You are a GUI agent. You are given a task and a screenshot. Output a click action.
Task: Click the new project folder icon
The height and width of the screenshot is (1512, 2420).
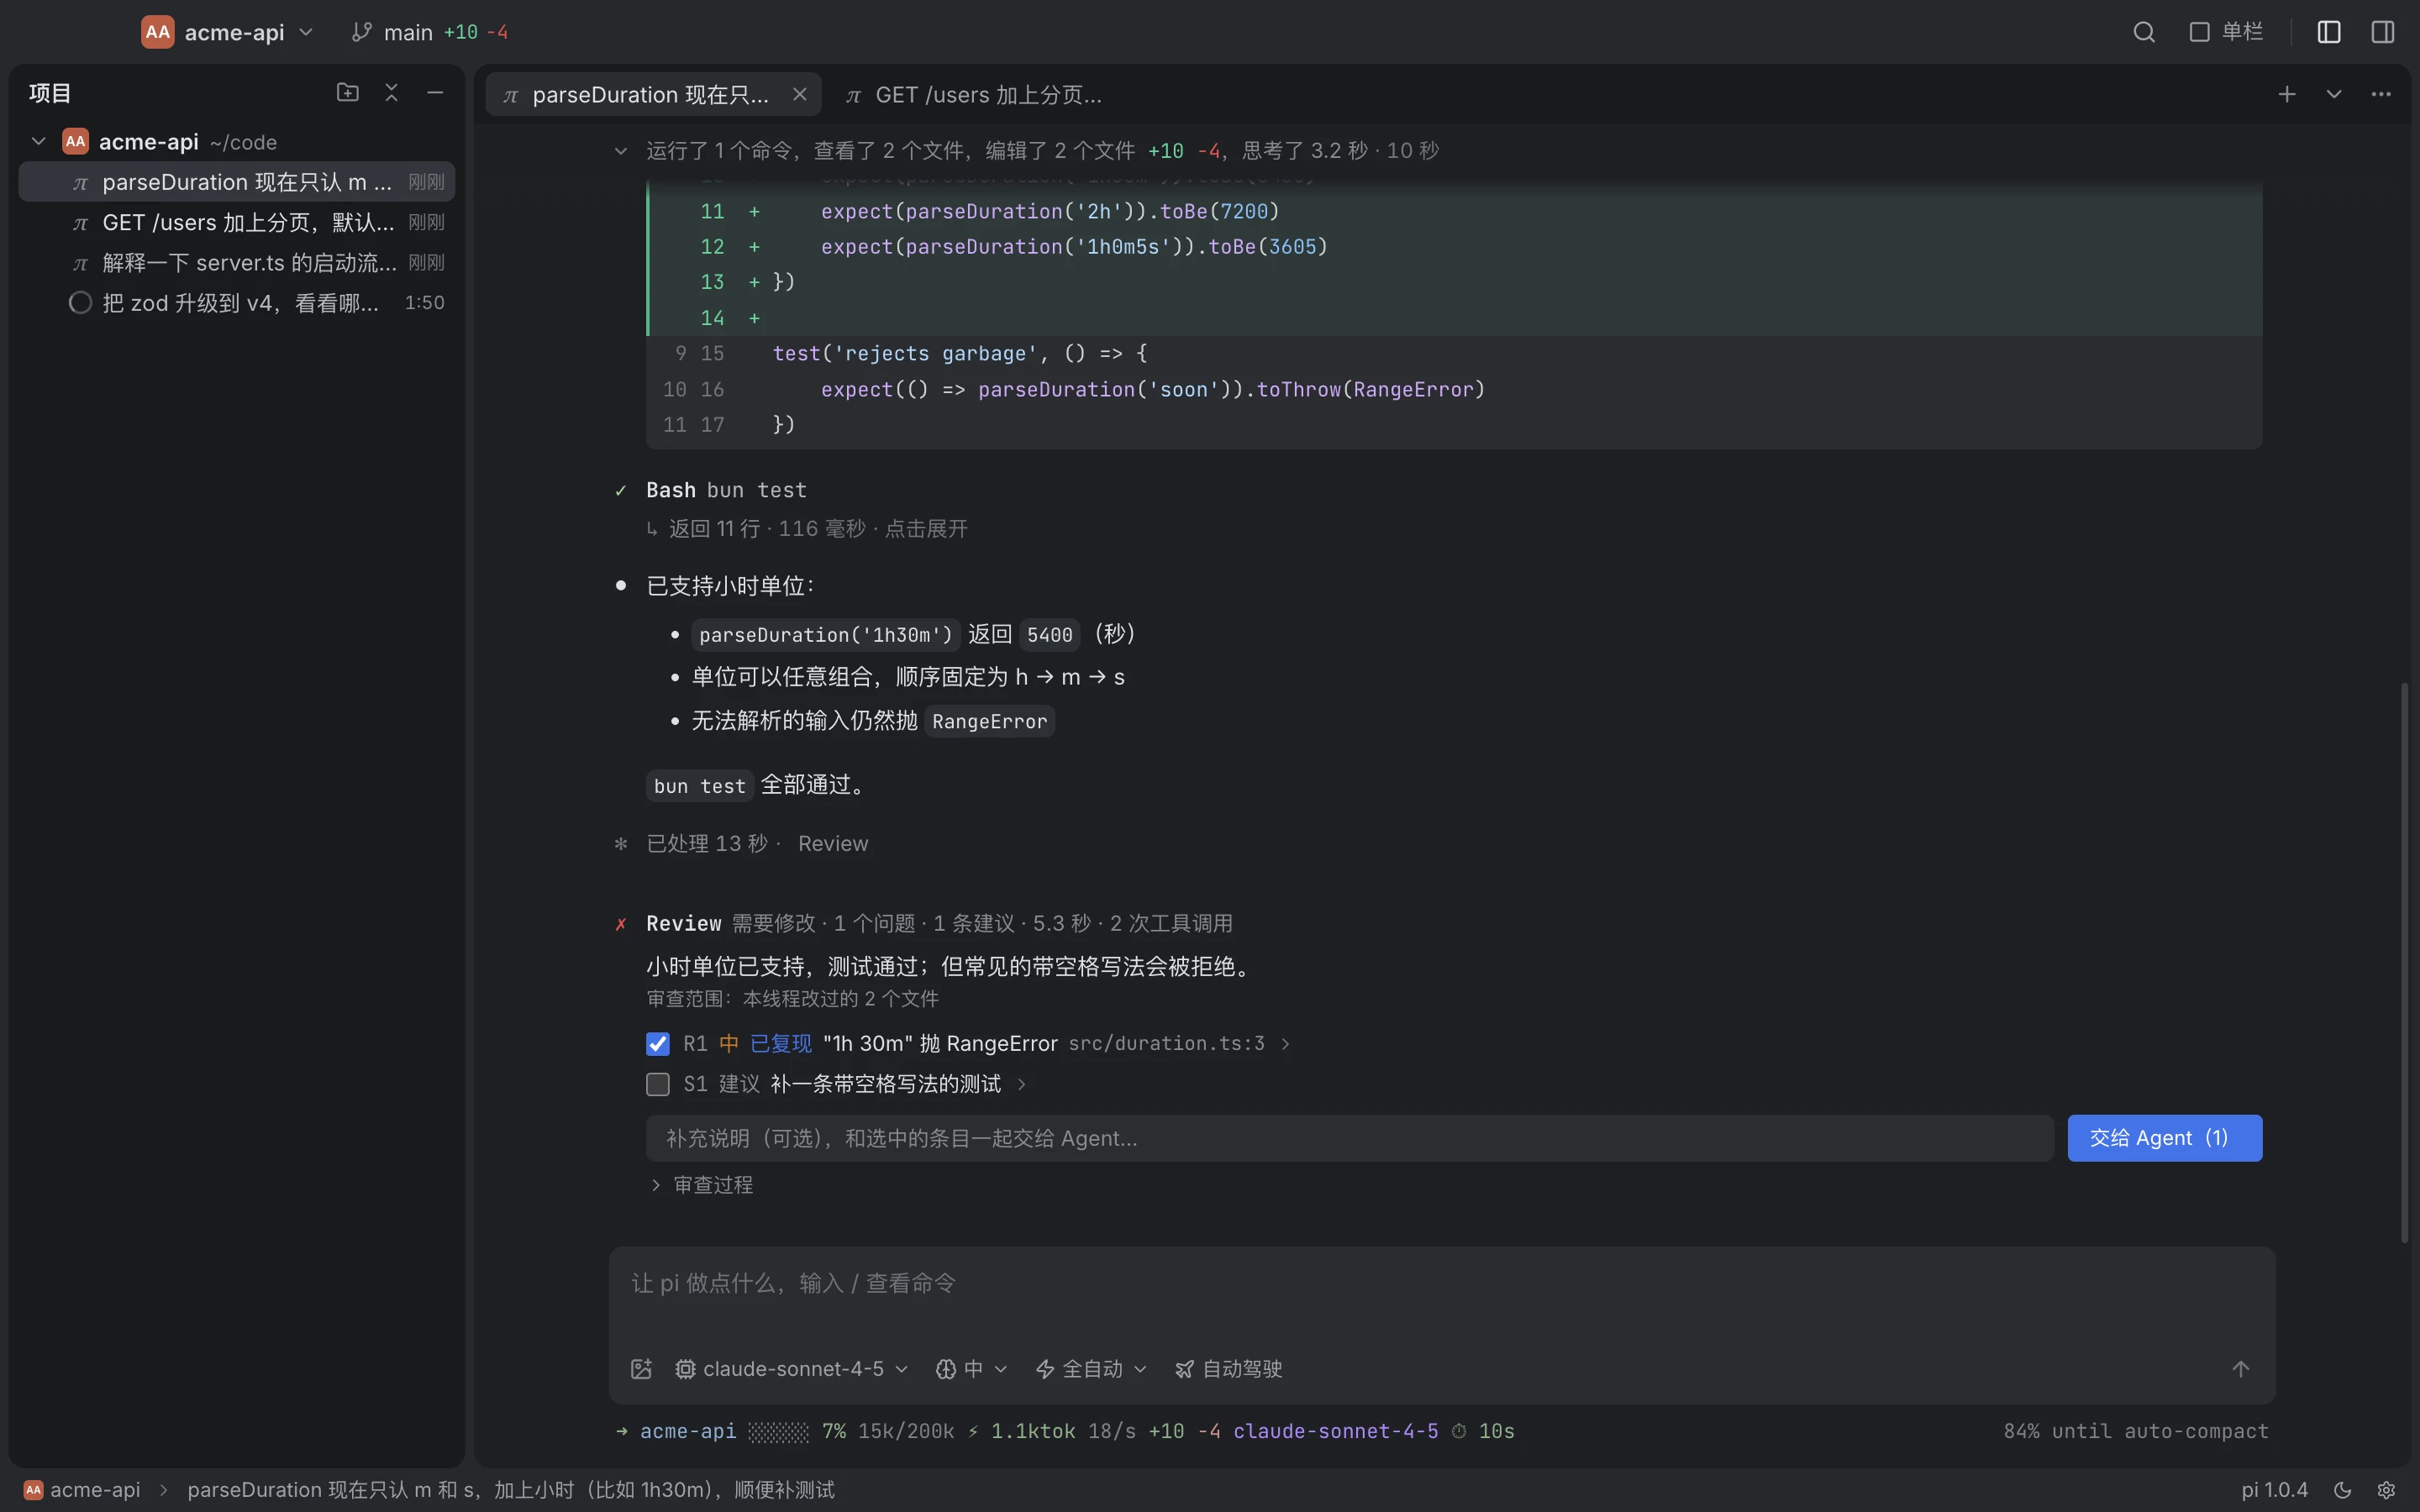[x=347, y=92]
